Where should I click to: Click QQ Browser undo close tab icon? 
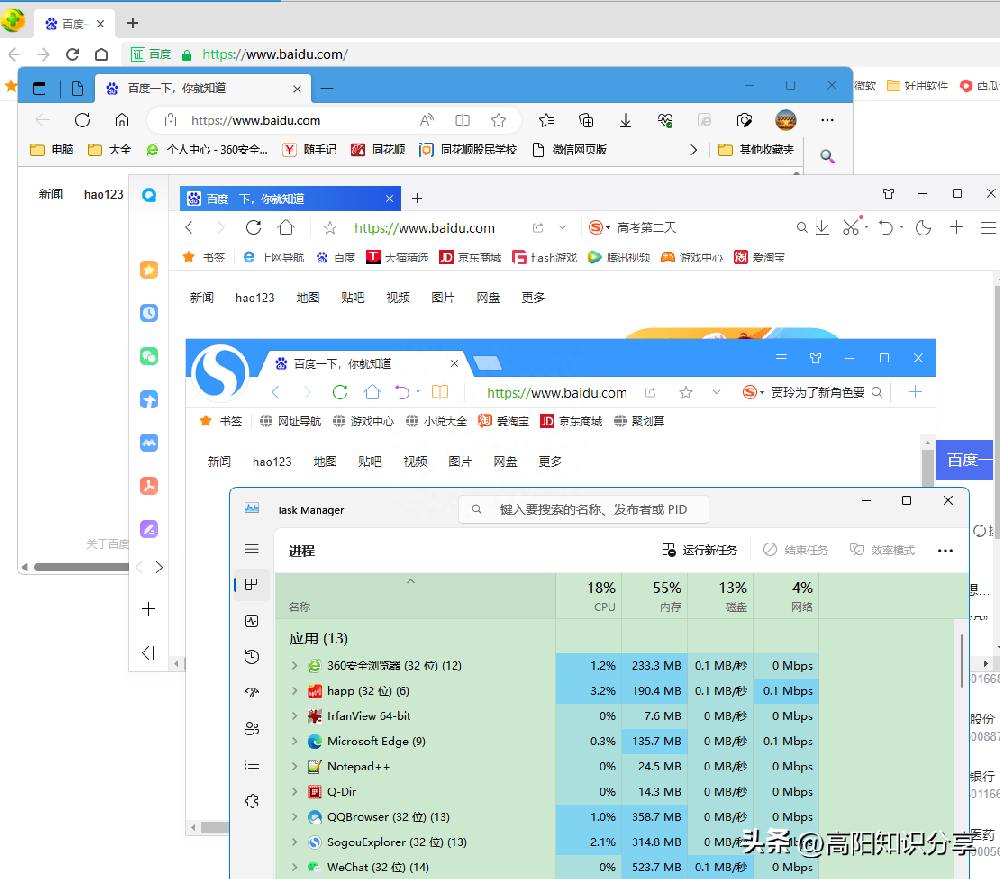point(885,227)
